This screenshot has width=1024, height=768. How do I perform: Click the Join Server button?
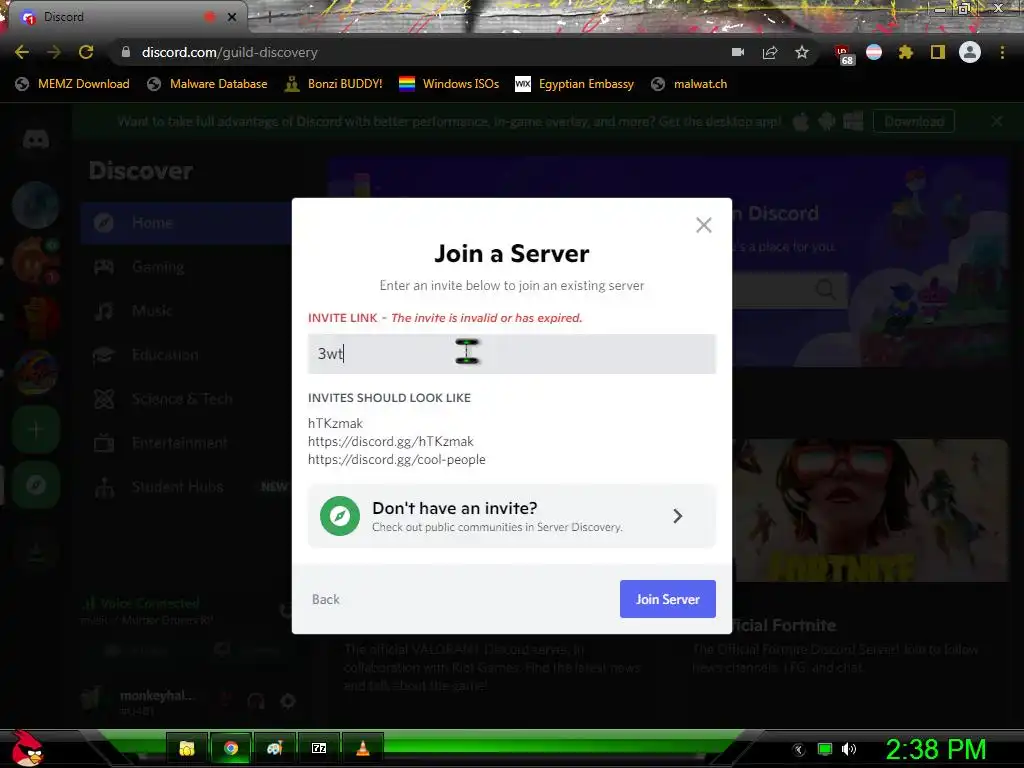point(667,599)
